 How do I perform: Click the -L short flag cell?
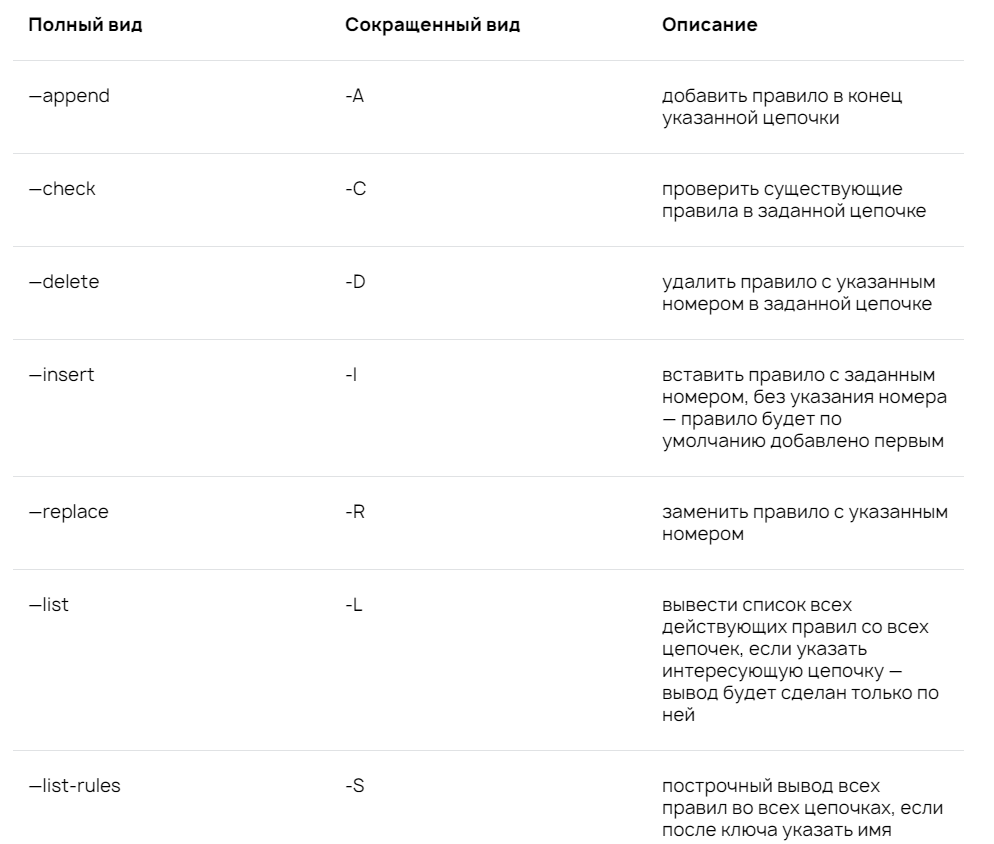(x=354, y=605)
